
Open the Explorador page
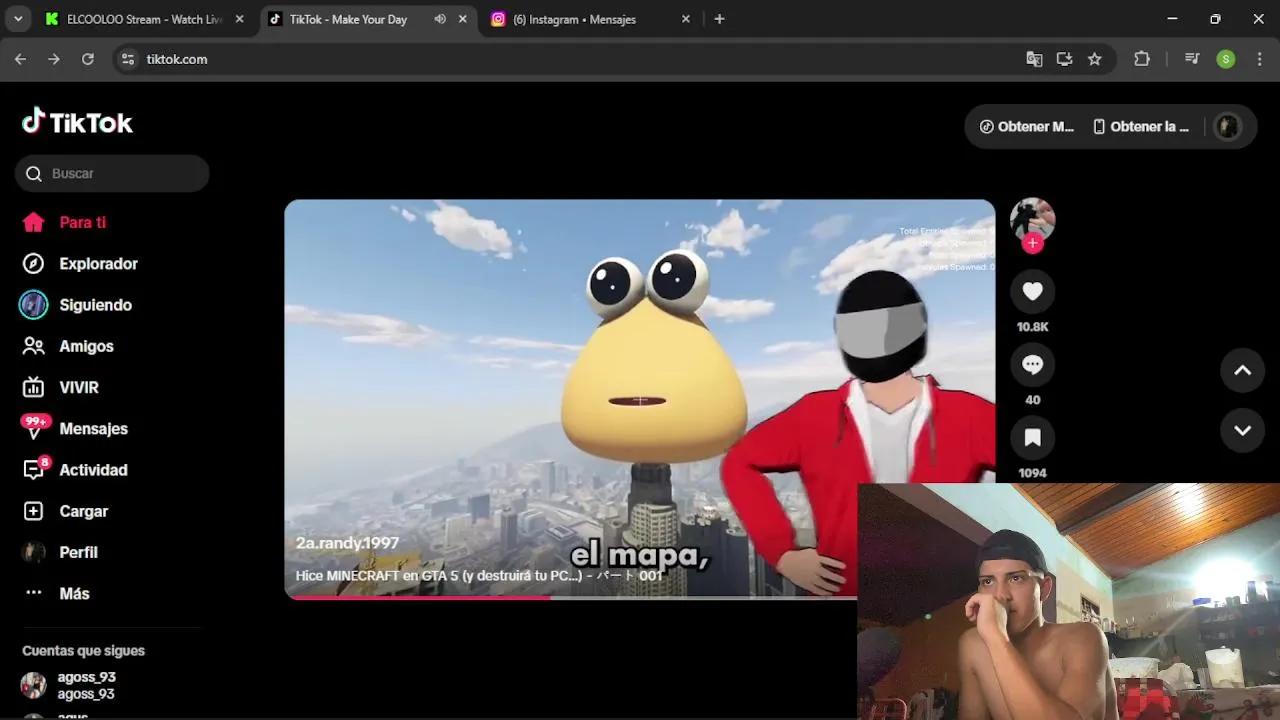click(x=80, y=264)
